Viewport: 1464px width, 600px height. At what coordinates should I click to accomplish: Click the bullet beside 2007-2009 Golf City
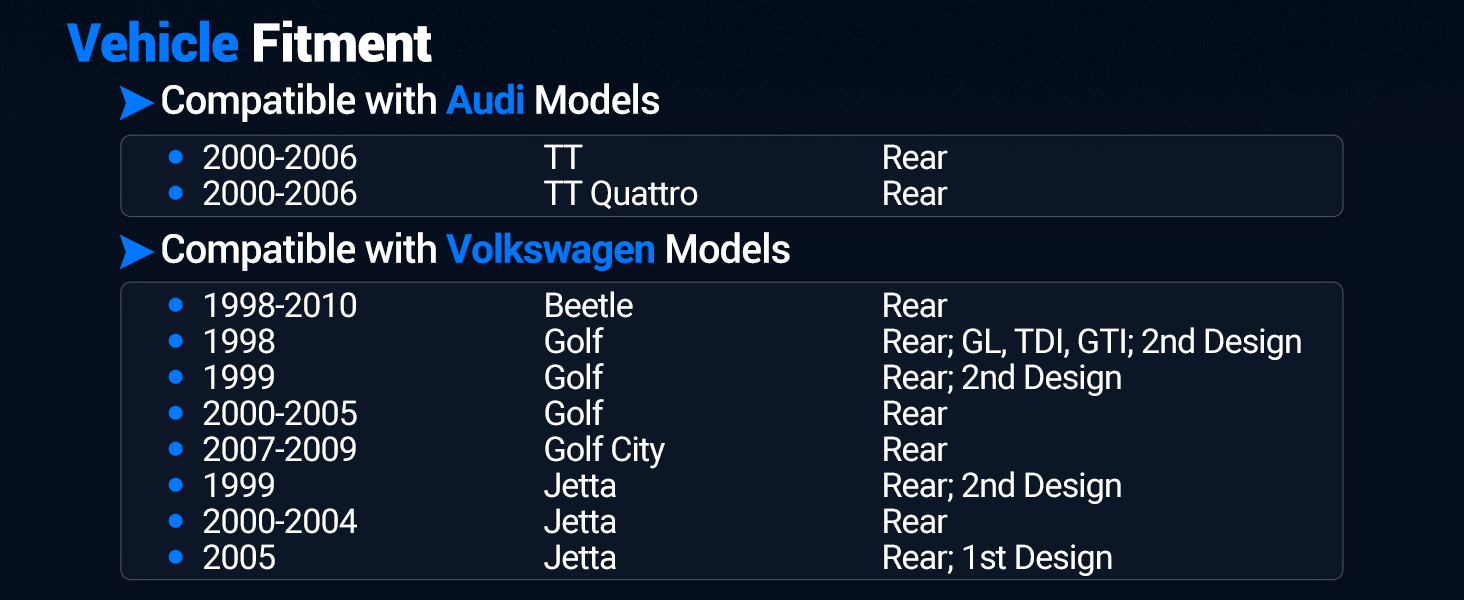(x=176, y=449)
